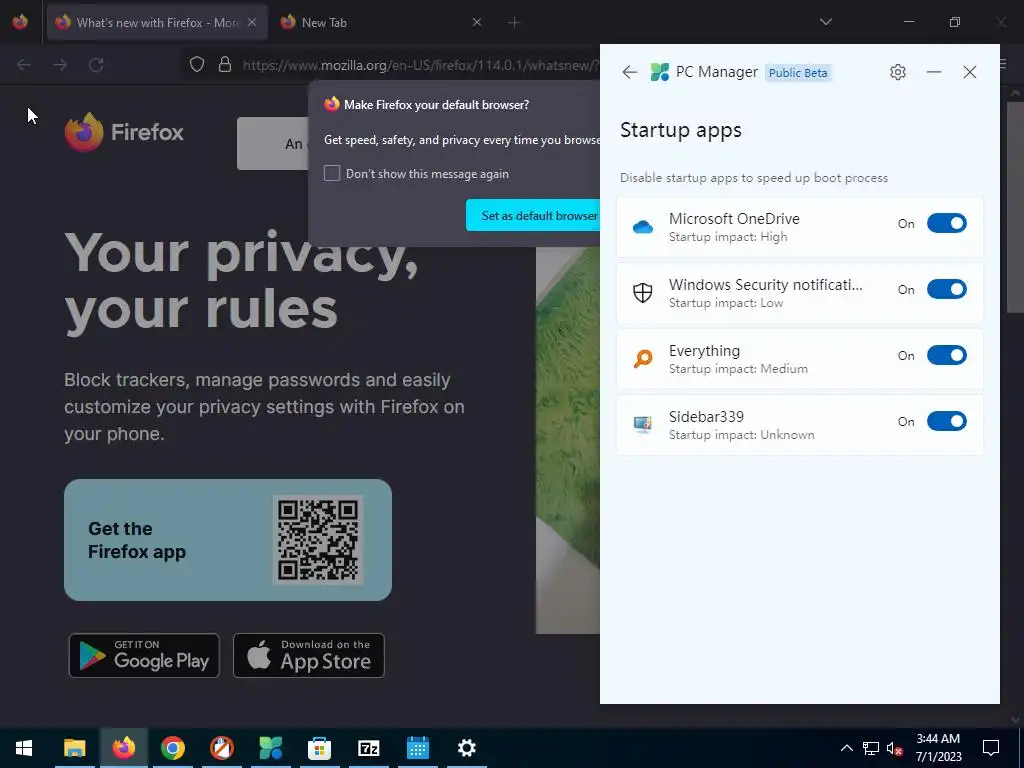The image size is (1024, 768).
Task: Click the Firefox URL address field
Action: [x=420, y=65]
